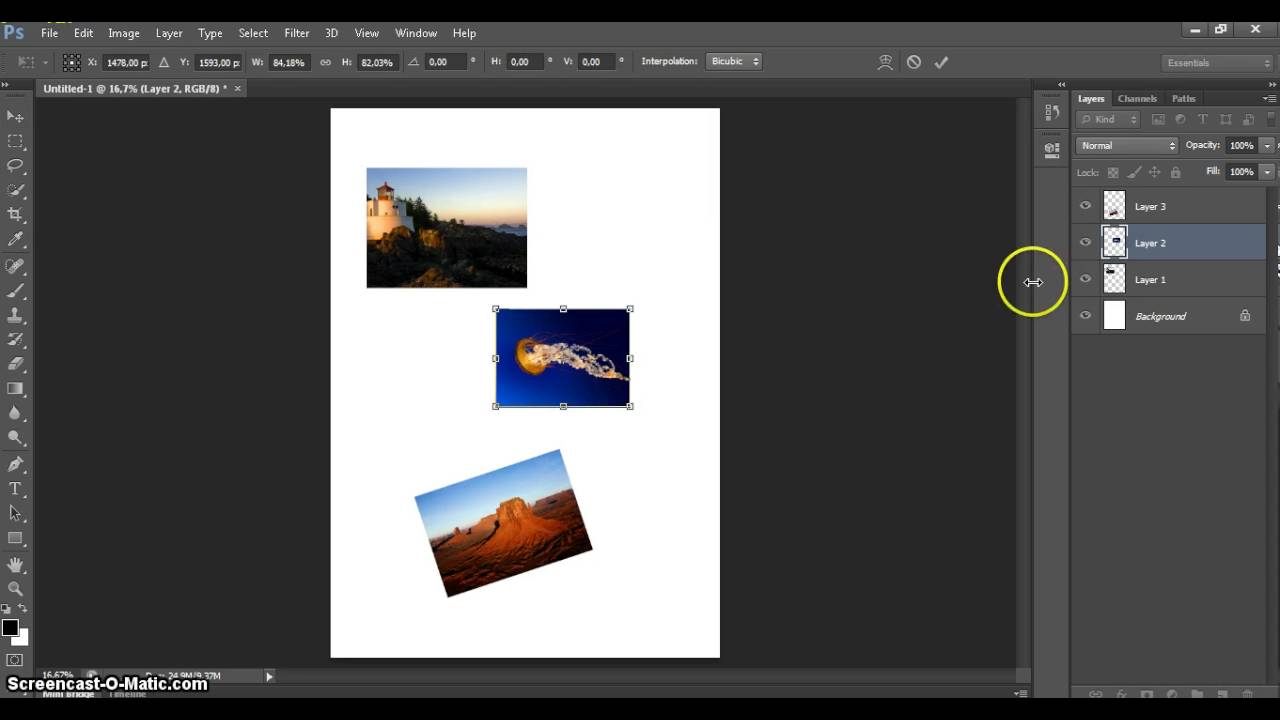Switch to the Channels tab

click(x=1137, y=98)
